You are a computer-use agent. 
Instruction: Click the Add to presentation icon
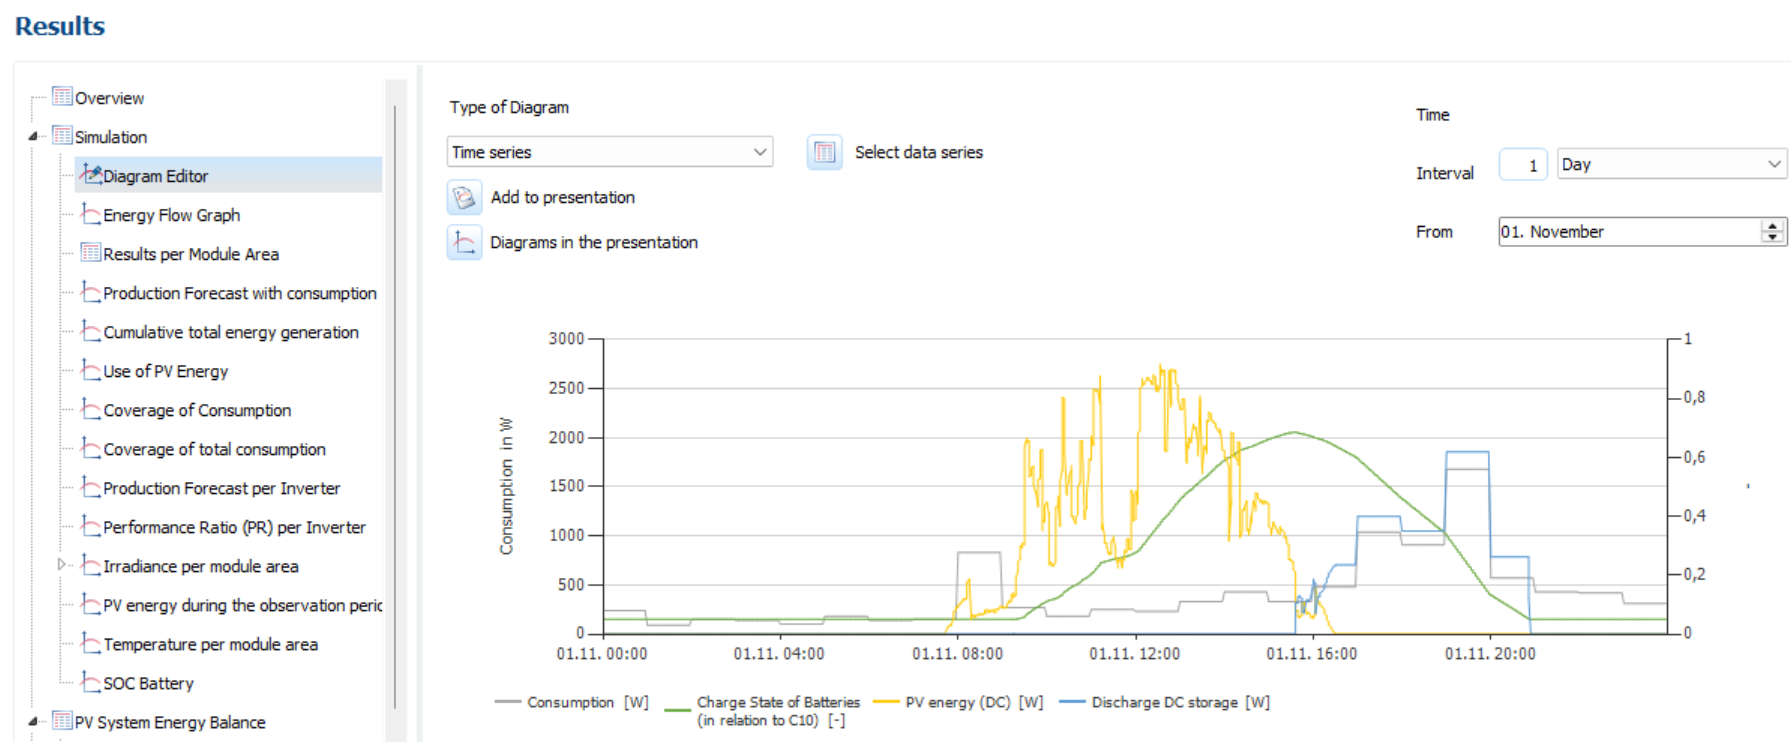(464, 197)
